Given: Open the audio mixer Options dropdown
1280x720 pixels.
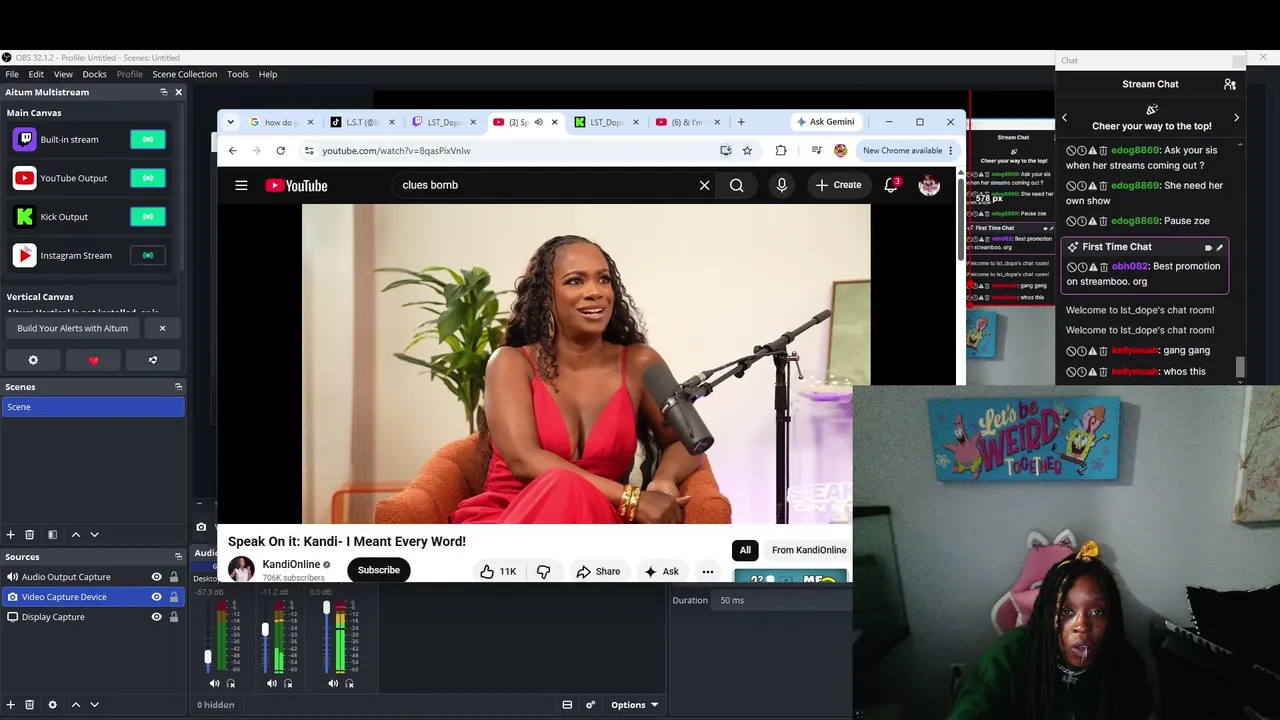Looking at the screenshot, I should 634,705.
